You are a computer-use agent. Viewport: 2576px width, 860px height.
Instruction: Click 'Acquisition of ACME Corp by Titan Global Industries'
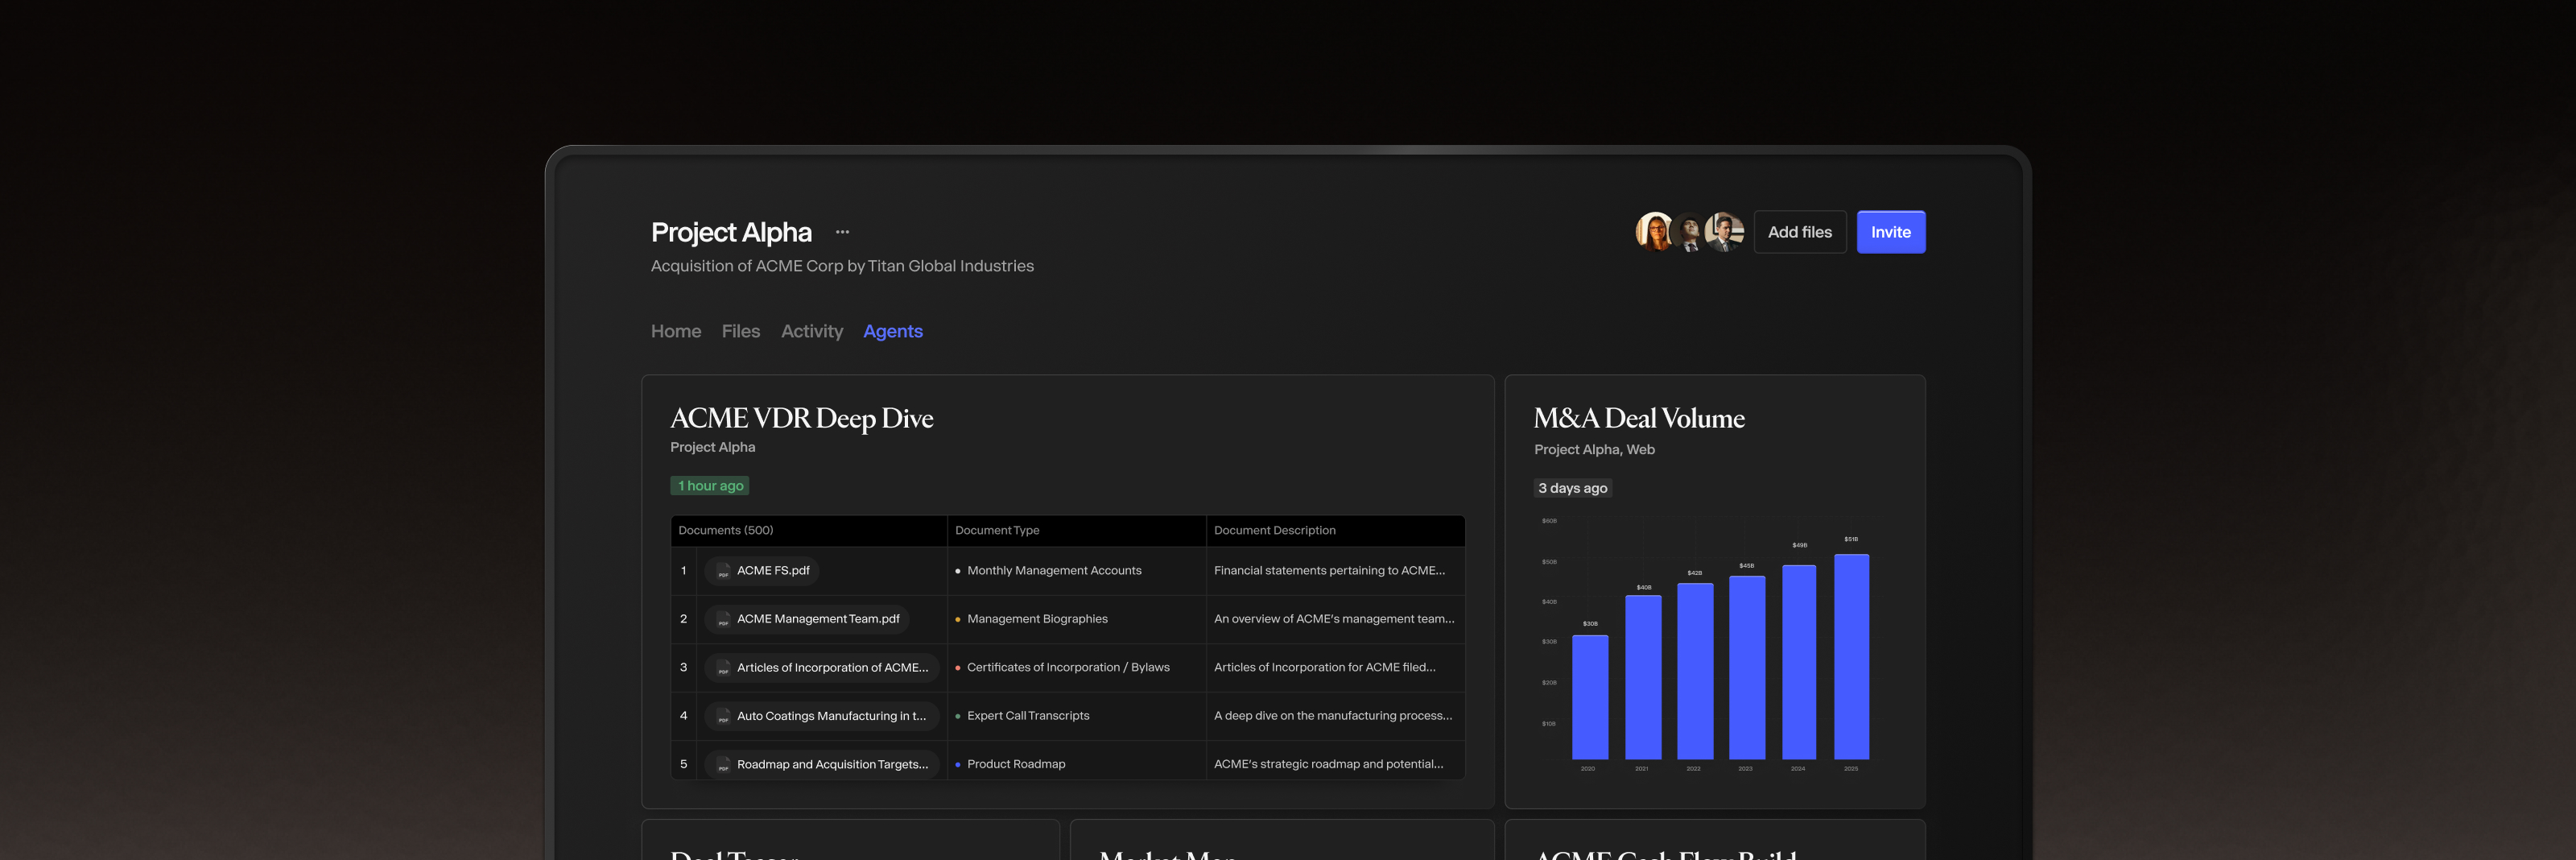[842, 266]
